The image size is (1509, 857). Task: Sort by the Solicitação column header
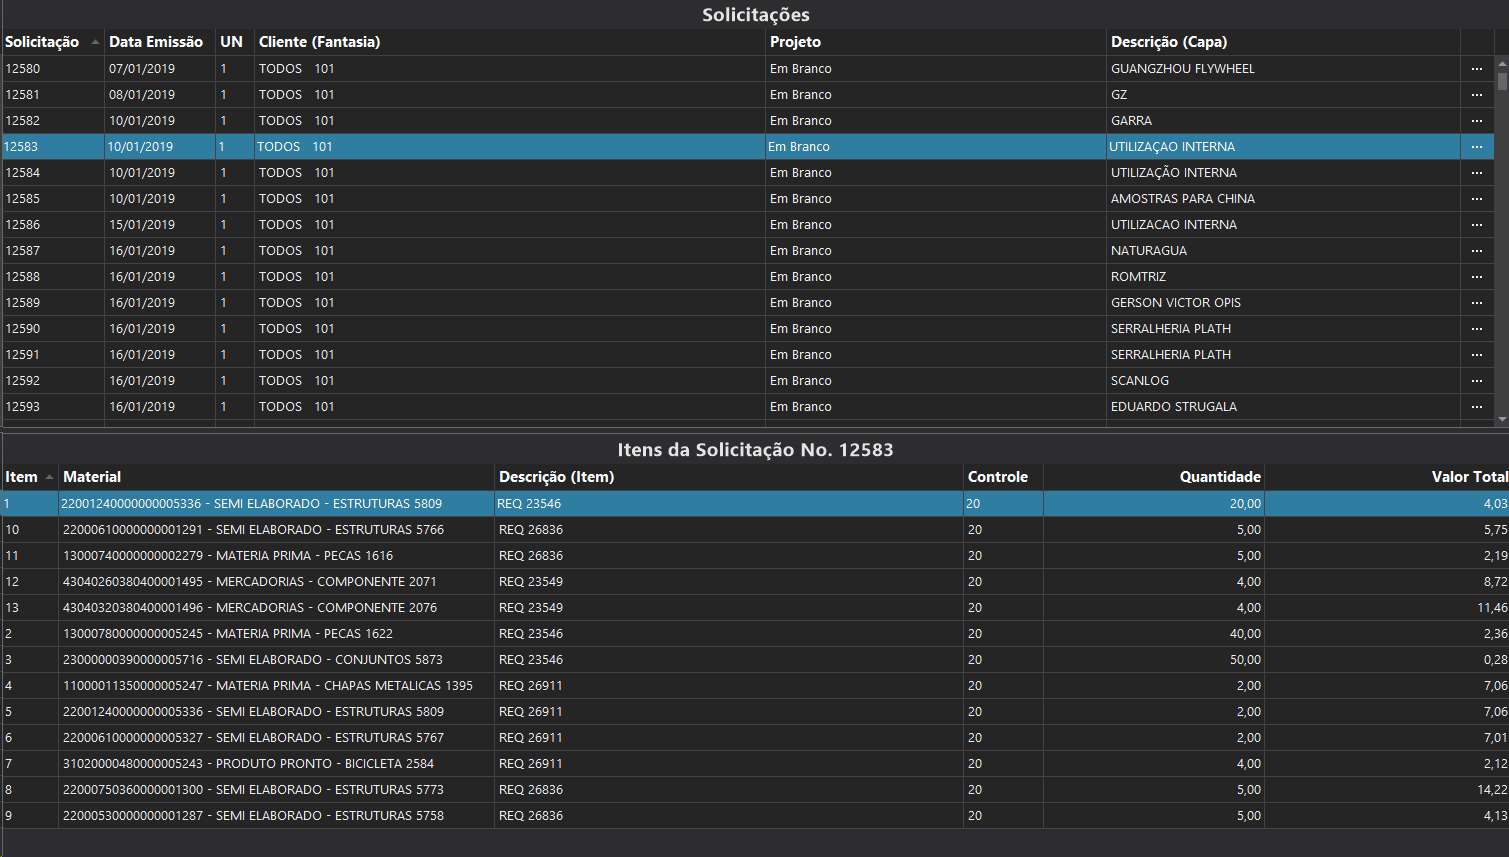coord(52,42)
